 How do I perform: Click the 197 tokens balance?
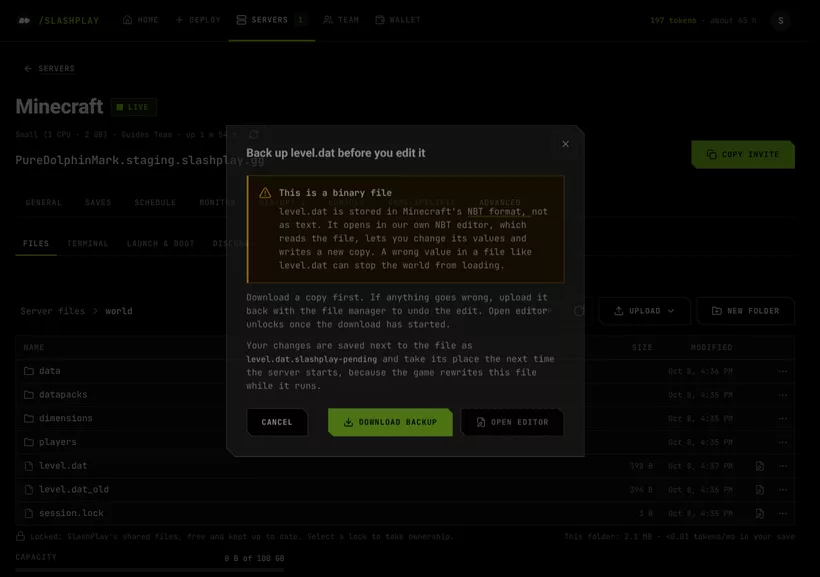(673, 20)
